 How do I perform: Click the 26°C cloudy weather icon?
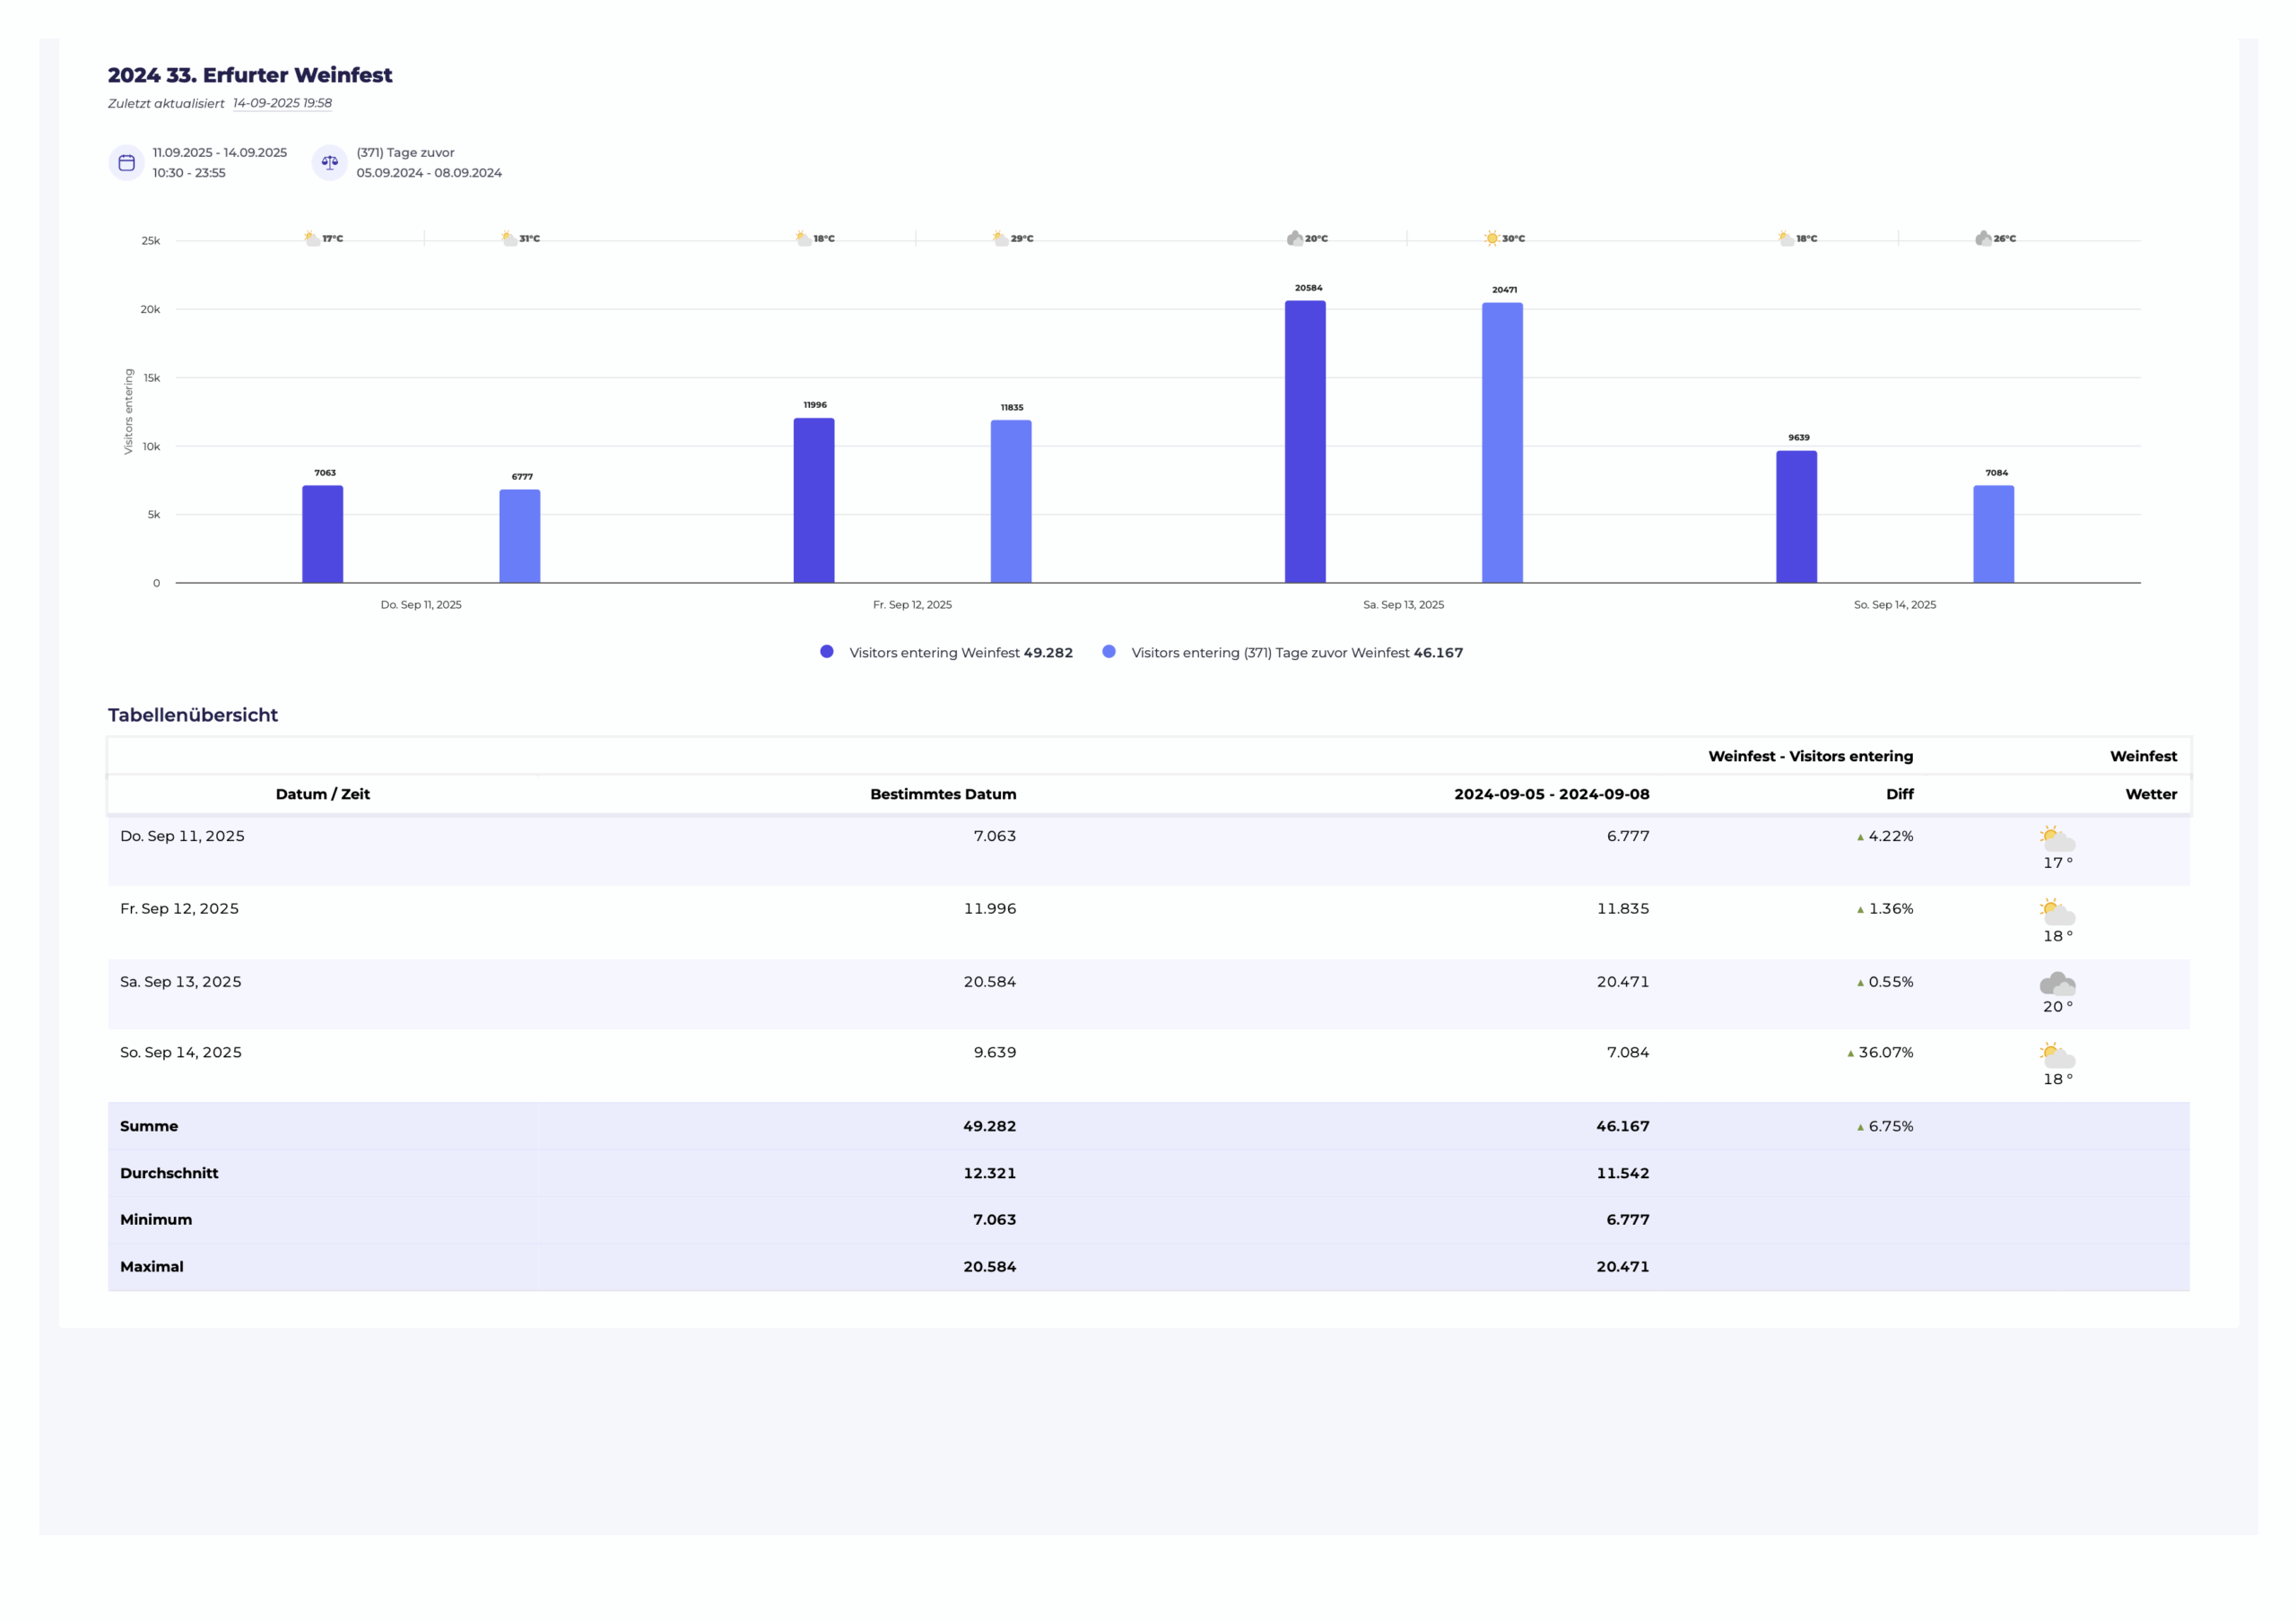click(x=1983, y=239)
